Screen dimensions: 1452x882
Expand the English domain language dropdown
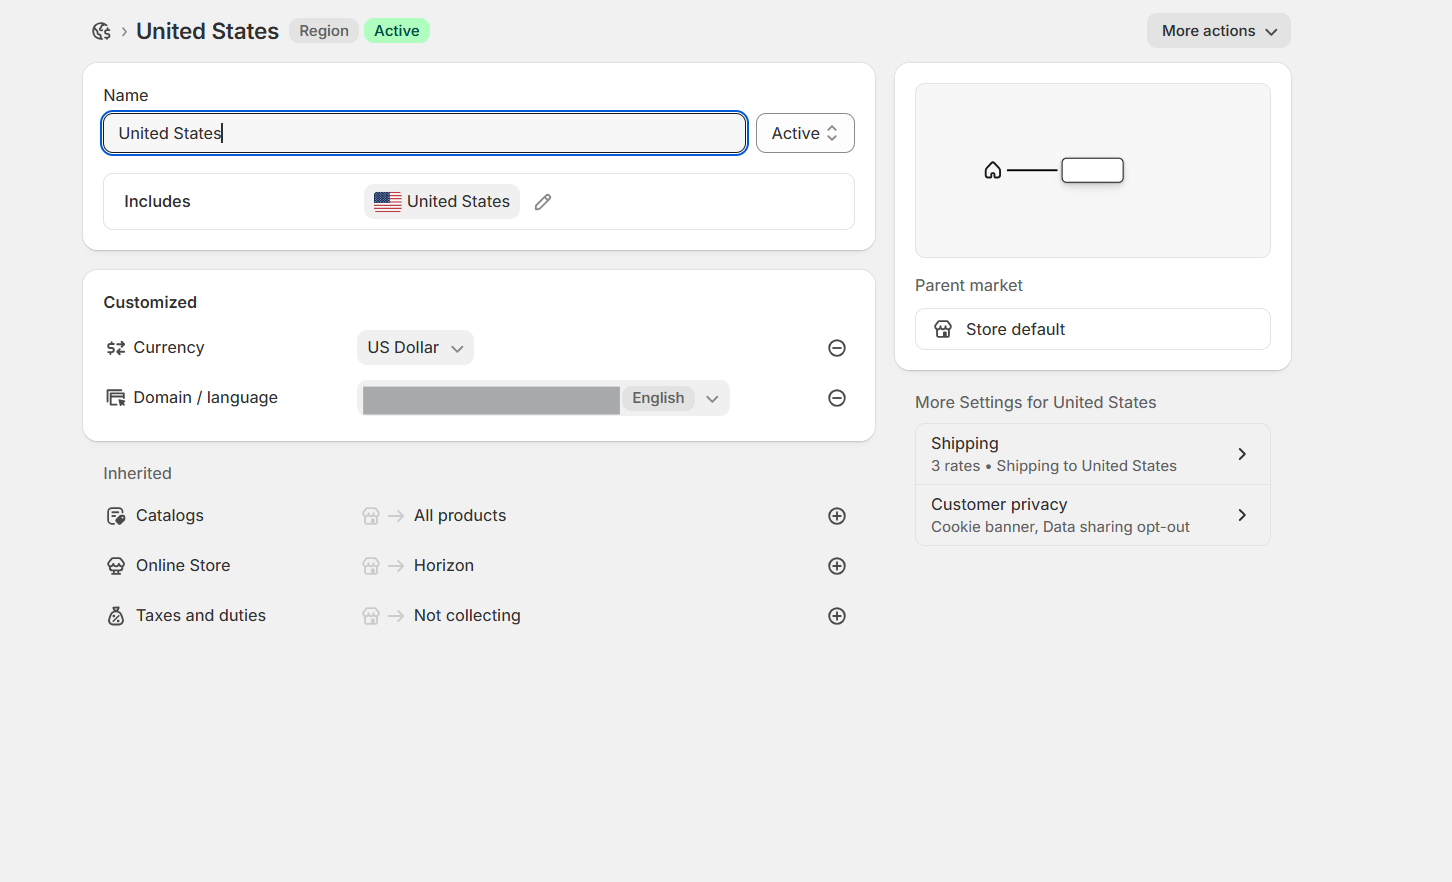(712, 398)
